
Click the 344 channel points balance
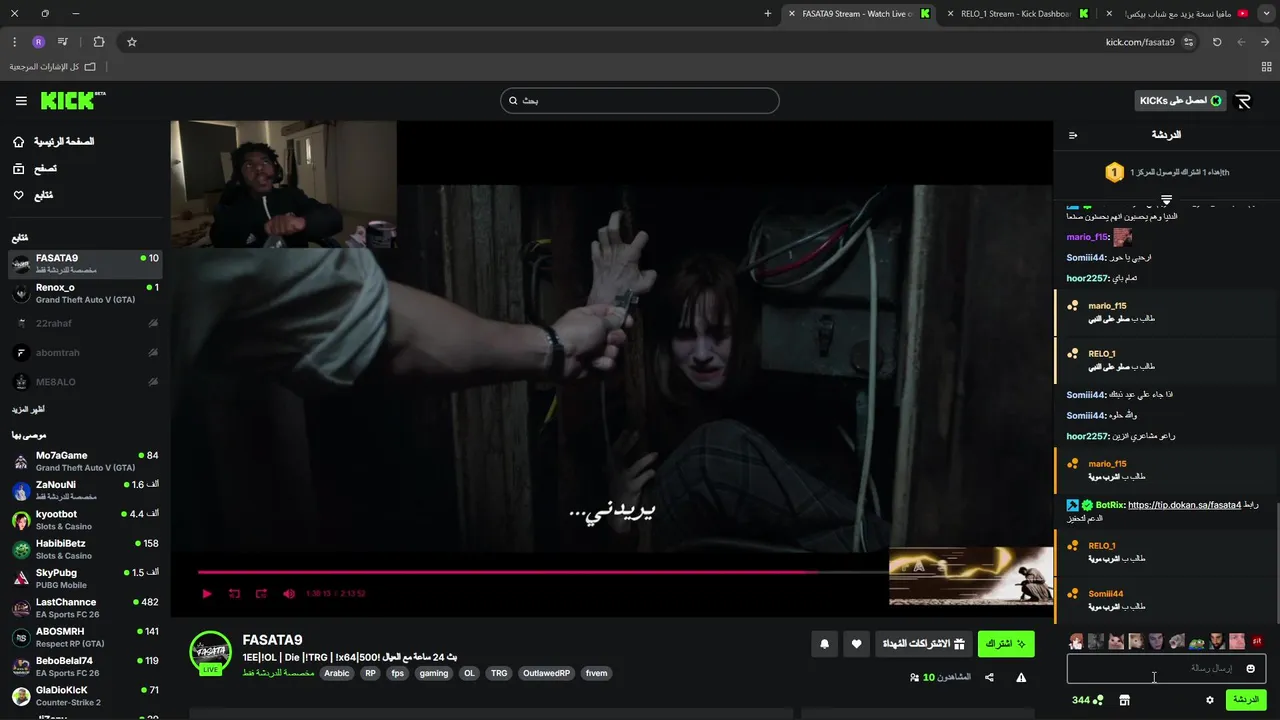1088,700
